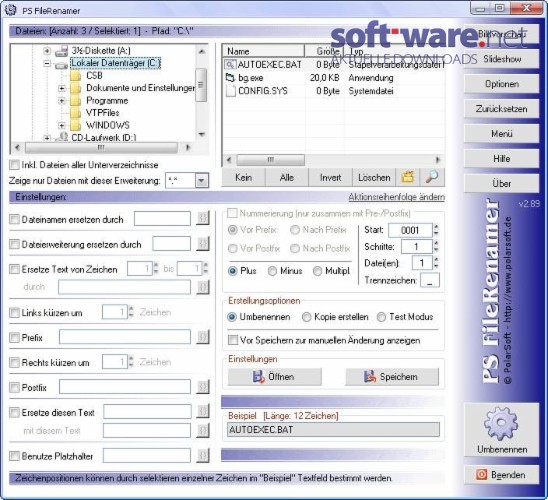Check Dateinamen ersetzen durch
The width and height of the screenshot is (548, 500).
click(14, 219)
